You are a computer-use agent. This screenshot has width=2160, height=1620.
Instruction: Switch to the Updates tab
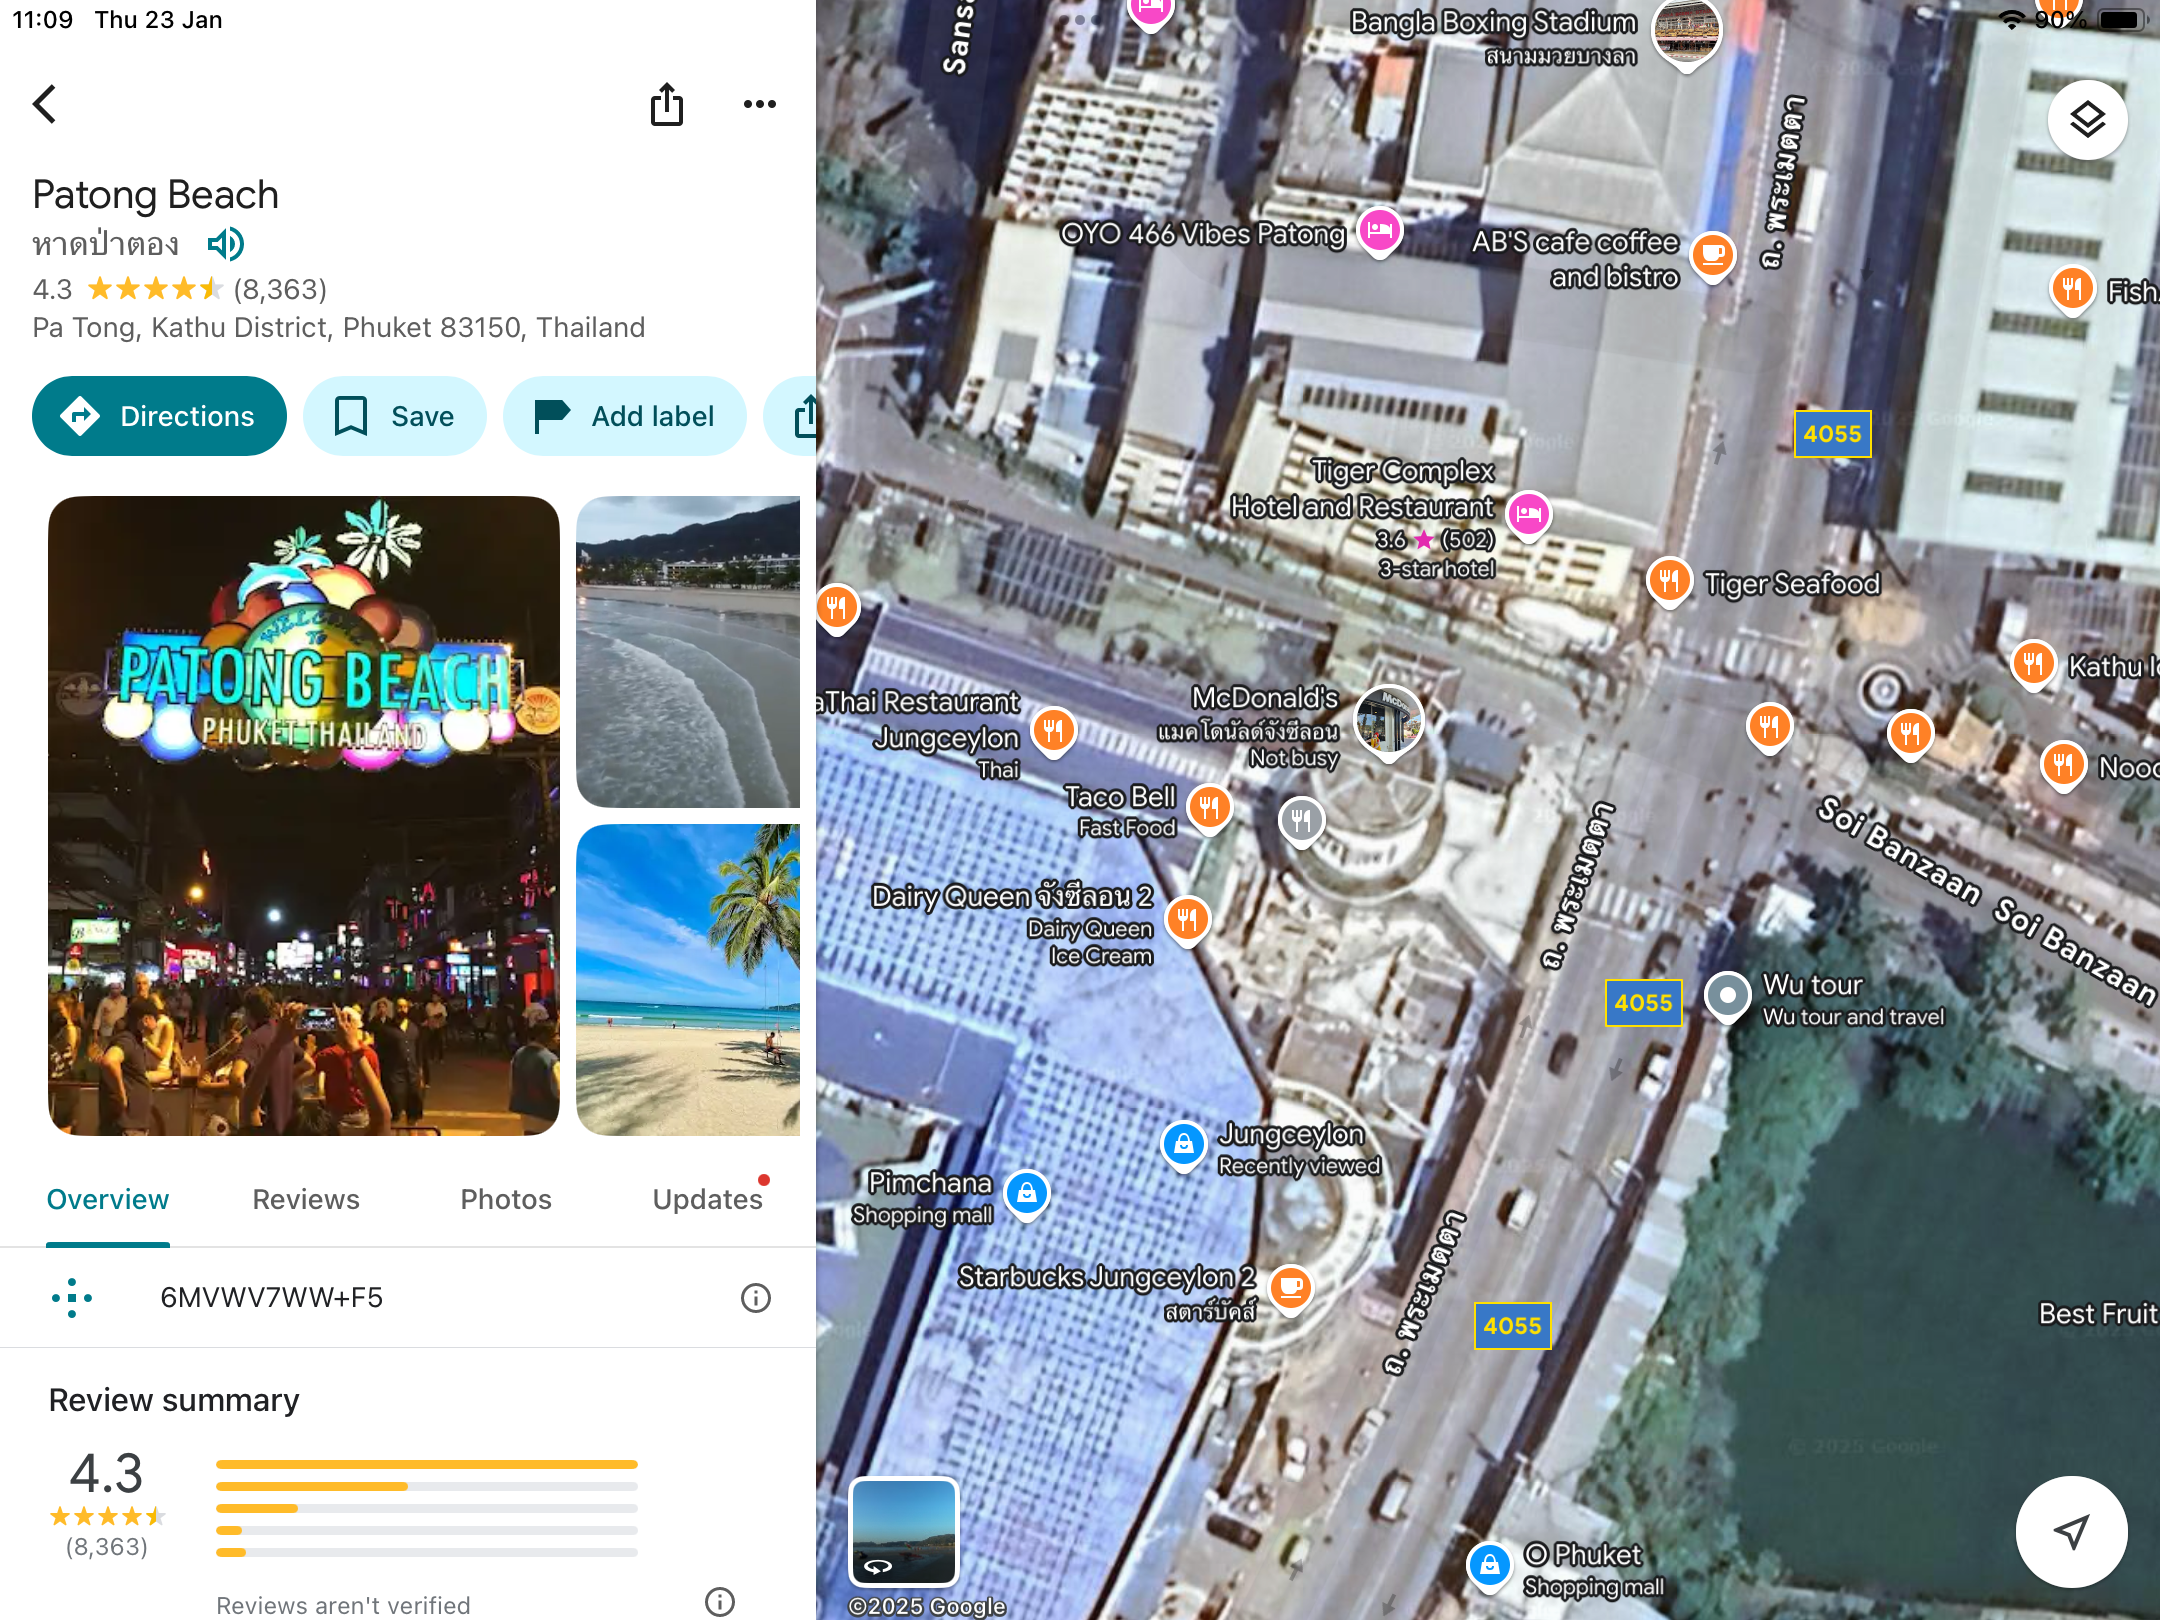pyautogui.click(x=708, y=1199)
